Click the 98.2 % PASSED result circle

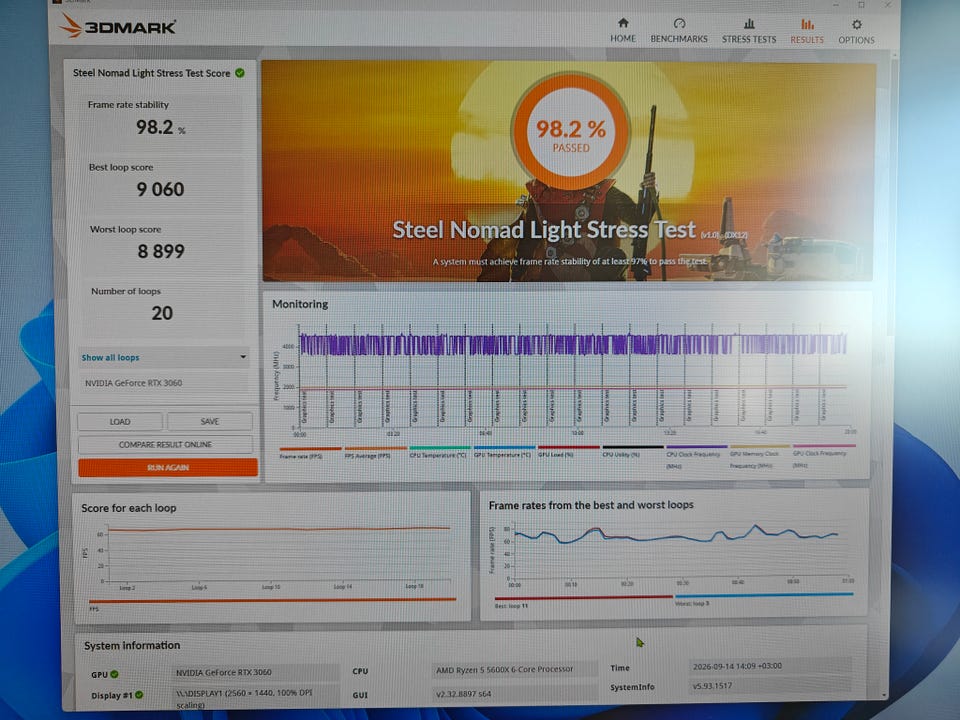[x=571, y=131]
